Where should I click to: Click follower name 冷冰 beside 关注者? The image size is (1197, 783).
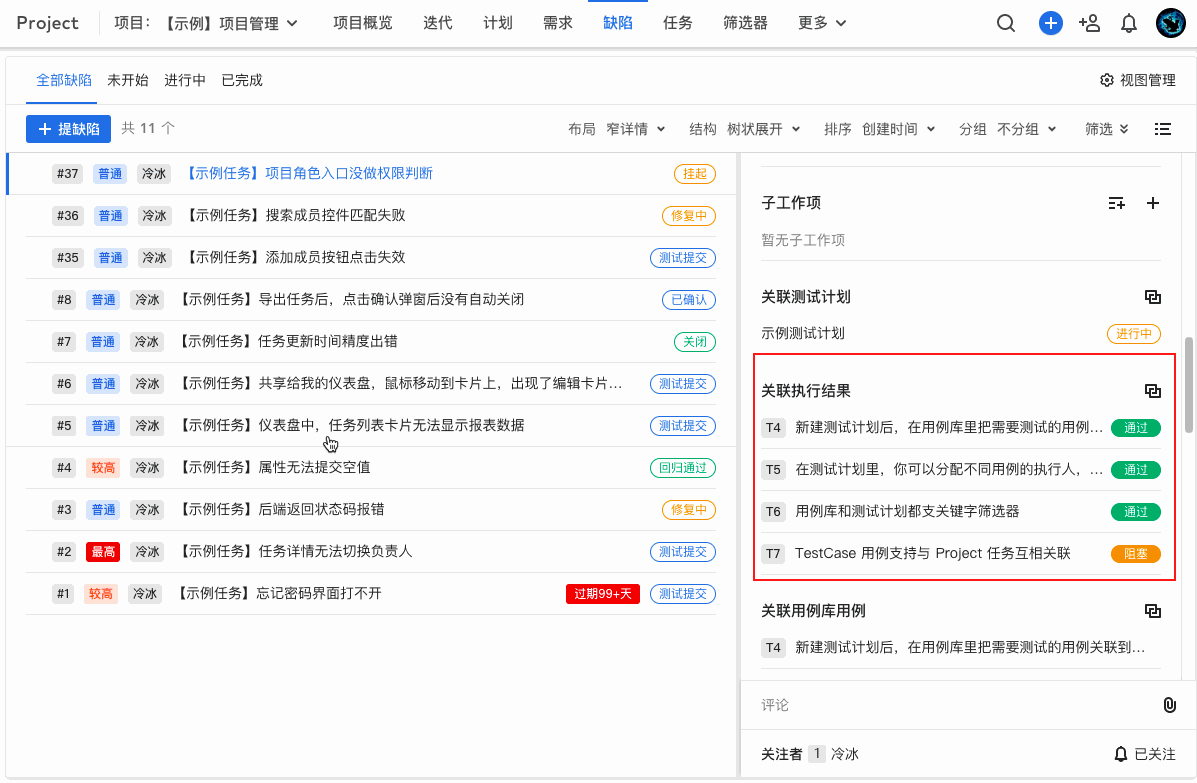point(845,754)
